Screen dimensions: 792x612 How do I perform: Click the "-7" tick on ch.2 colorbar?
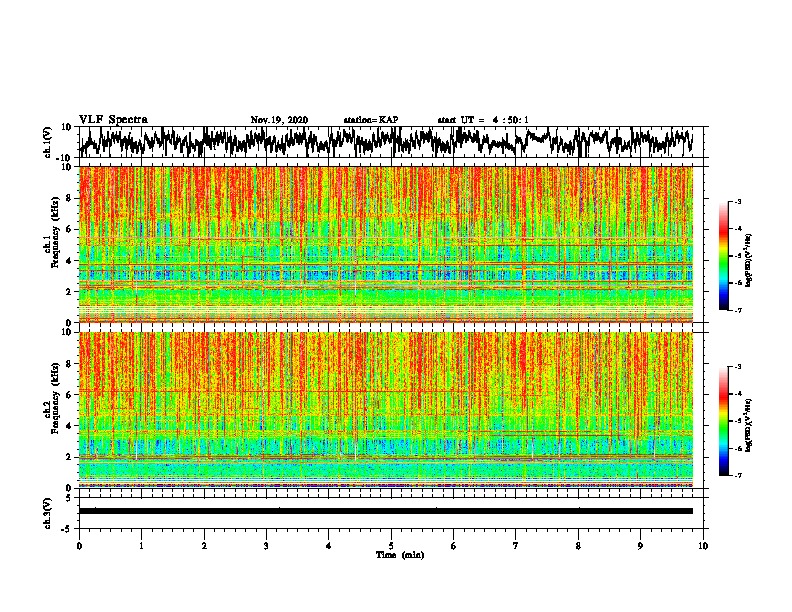click(737, 475)
